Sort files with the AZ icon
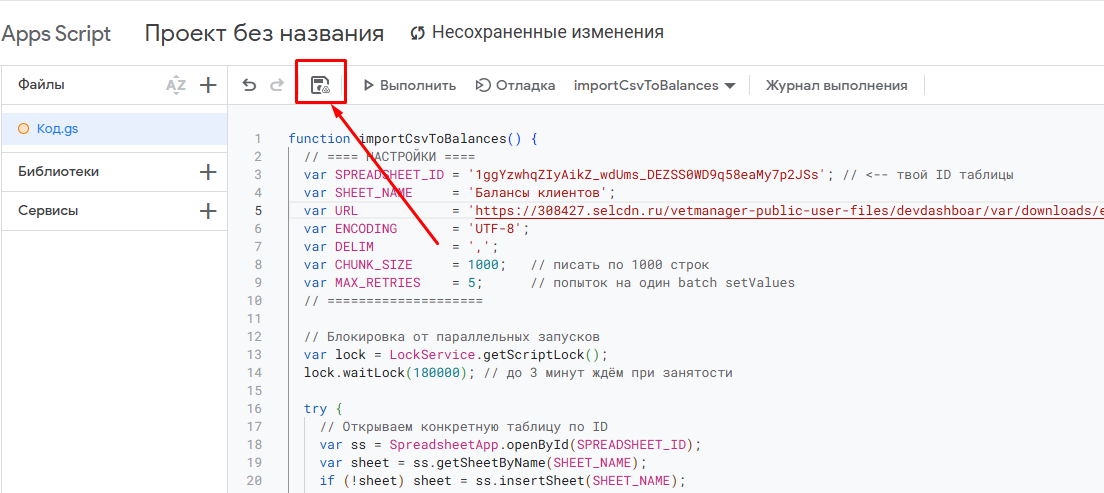Viewport: 1104px width, 493px height. (x=176, y=86)
